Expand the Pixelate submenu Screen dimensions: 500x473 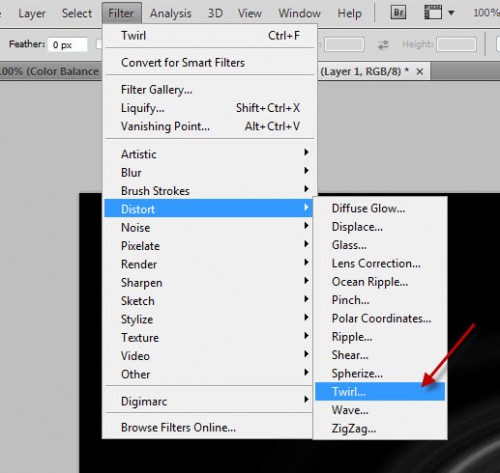click(x=209, y=246)
